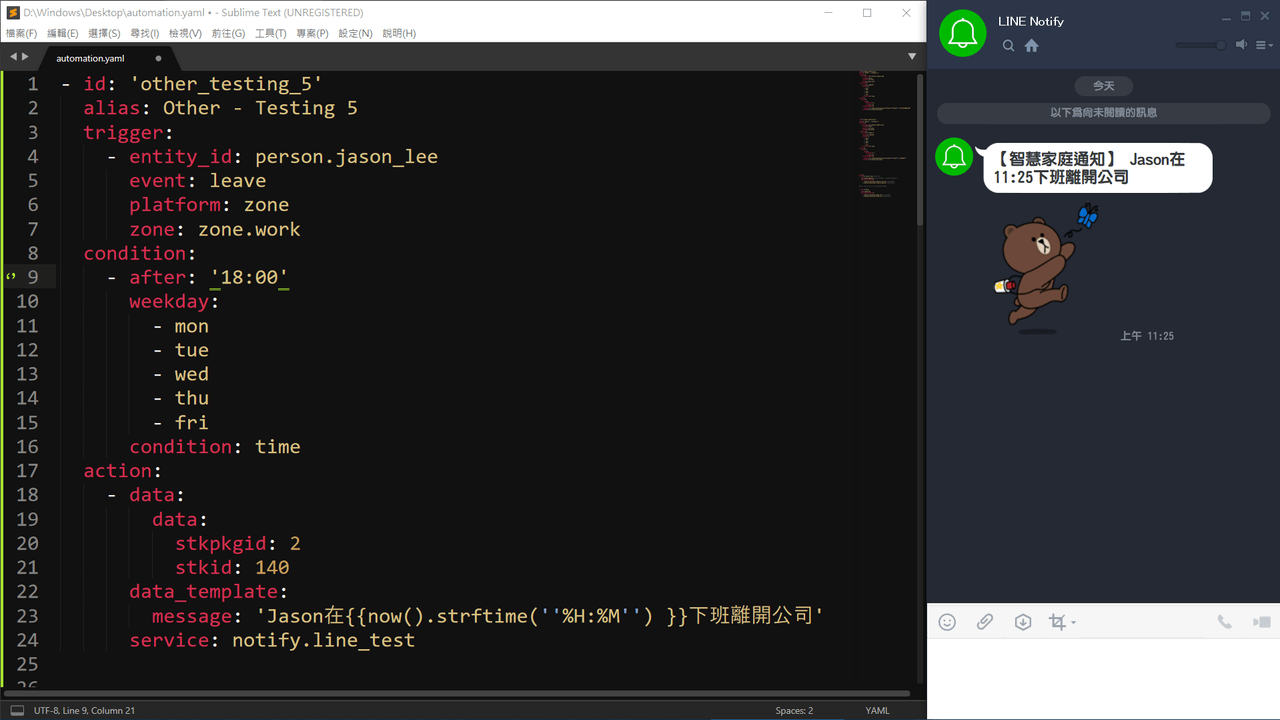The height and width of the screenshot is (720, 1280).
Task: Click UTF-8, Line 9, Column 21 status text
Action: 84,710
